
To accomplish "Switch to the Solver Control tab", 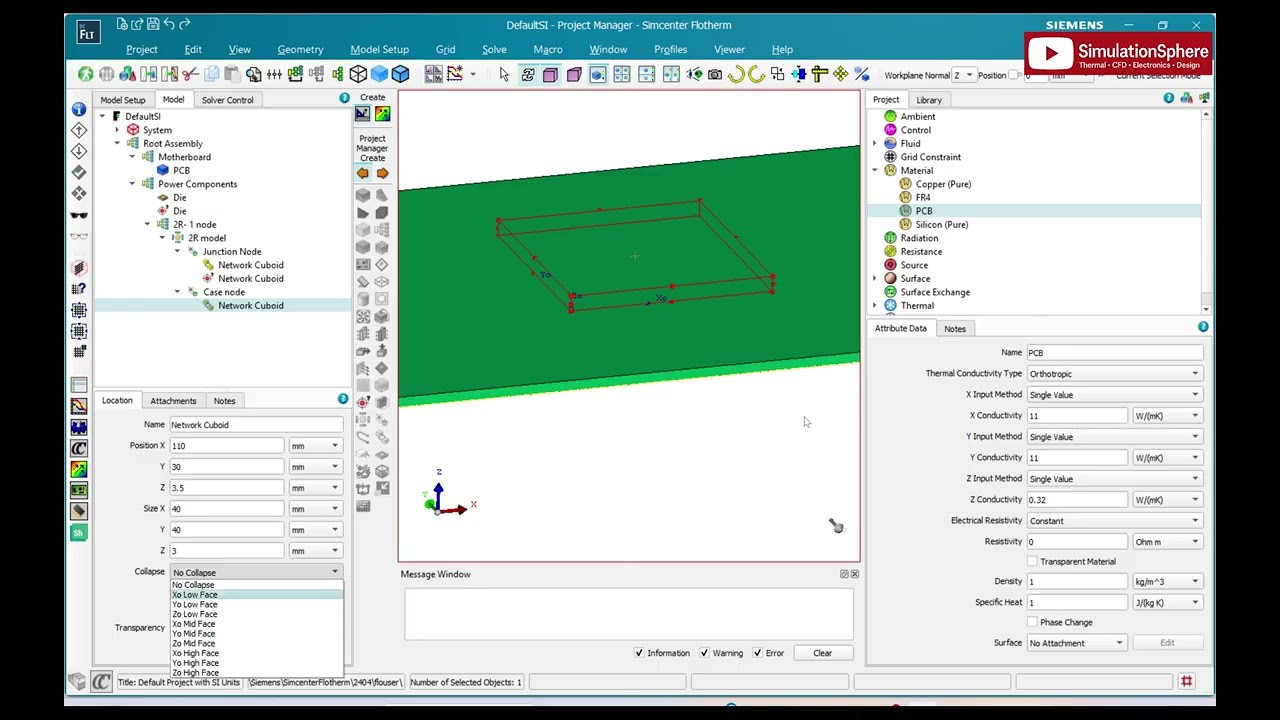I will pos(227,100).
